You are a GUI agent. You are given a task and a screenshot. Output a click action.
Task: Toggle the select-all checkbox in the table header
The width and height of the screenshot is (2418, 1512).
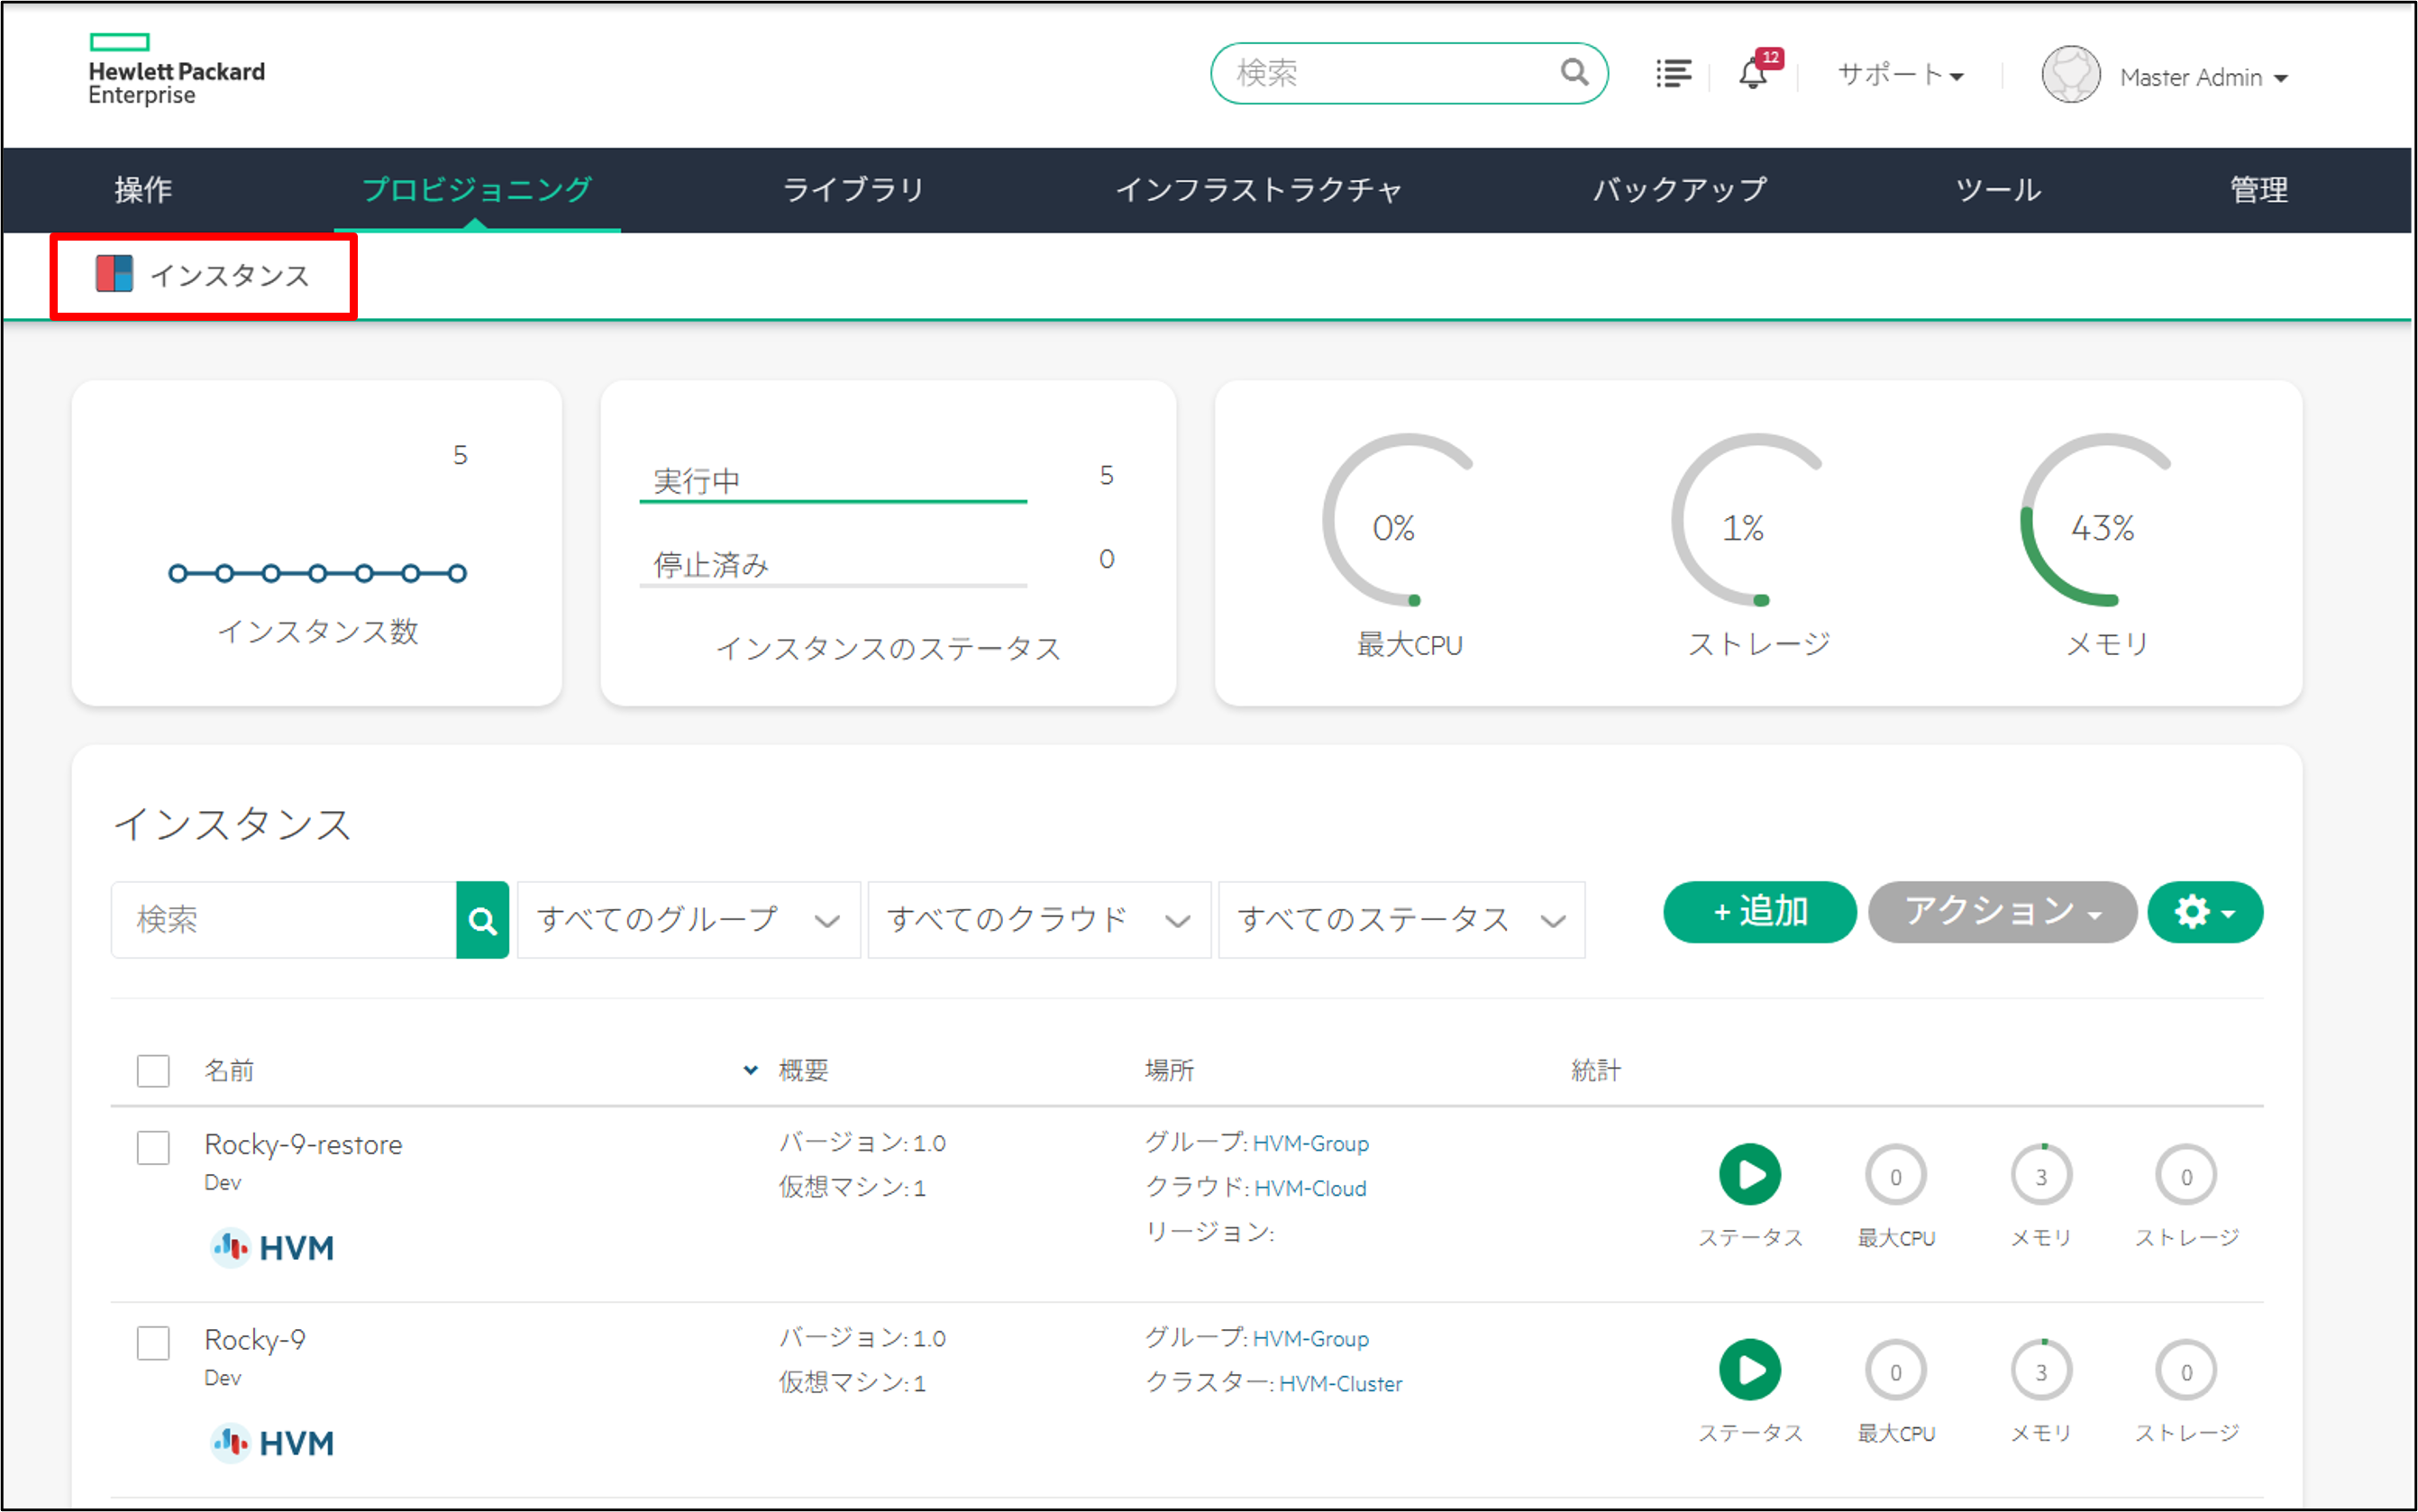pos(153,1070)
